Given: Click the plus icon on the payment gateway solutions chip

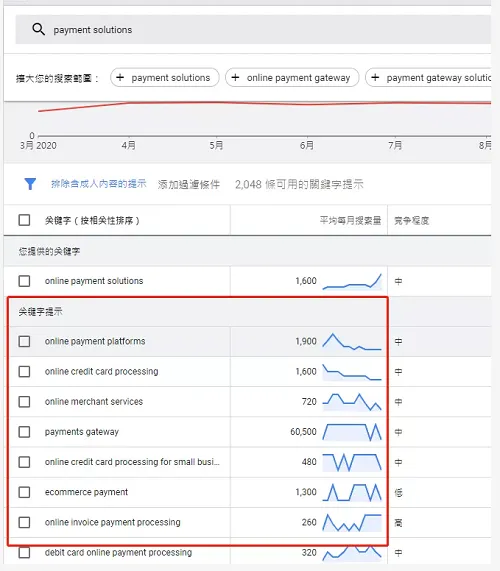Looking at the screenshot, I should pos(375,78).
